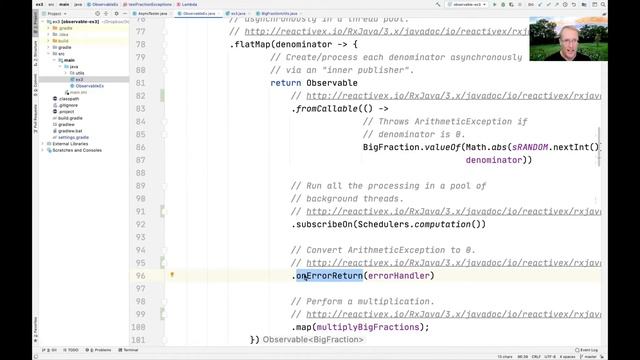This screenshot has height=360, width=640.
Task: Click testFractionExceptions breadcrumb
Action: coord(147,4)
